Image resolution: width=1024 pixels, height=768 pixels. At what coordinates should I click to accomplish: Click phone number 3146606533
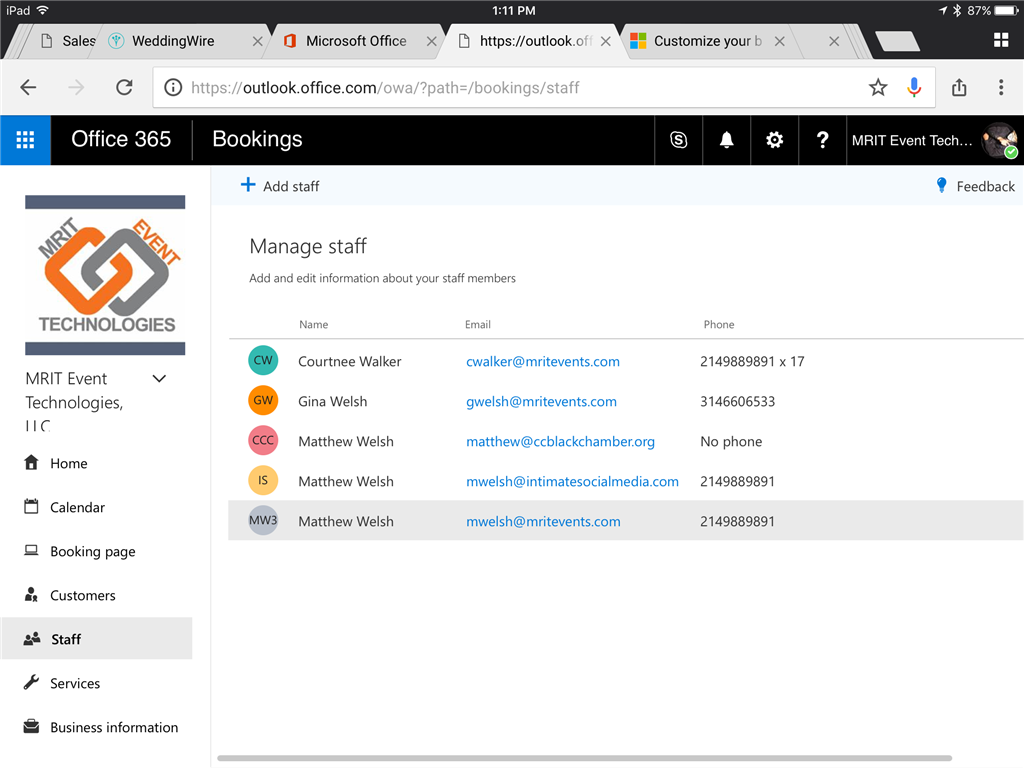pos(737,401)
